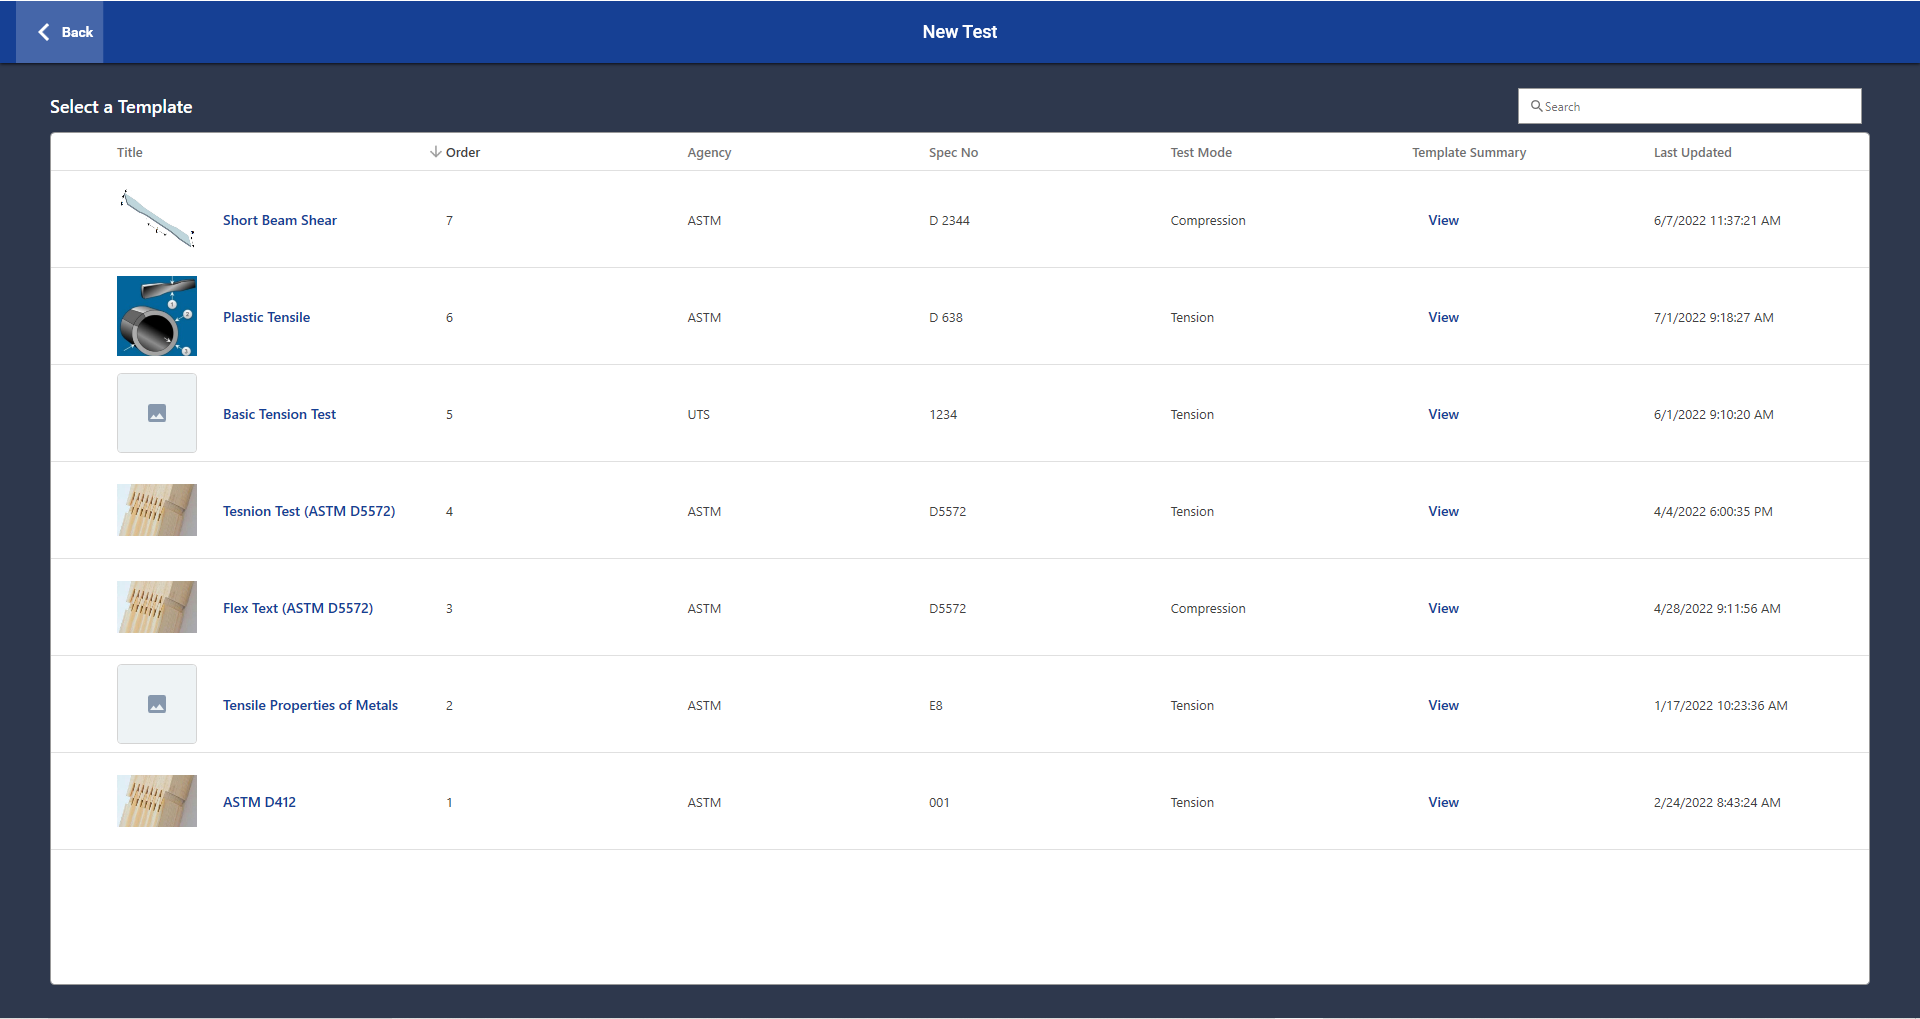Click the New Test page title
The image size is (1920, 1019).
(960, 32)
